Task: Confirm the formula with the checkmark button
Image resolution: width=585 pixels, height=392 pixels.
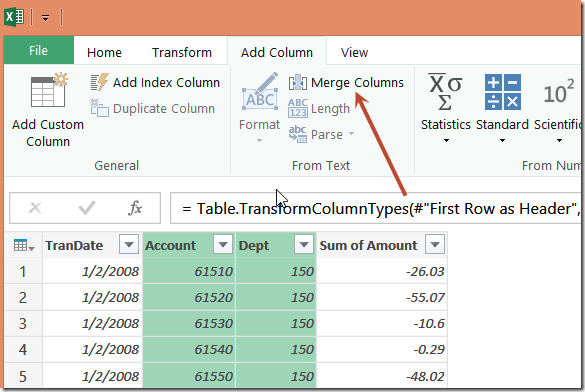Action: (87, 208)
